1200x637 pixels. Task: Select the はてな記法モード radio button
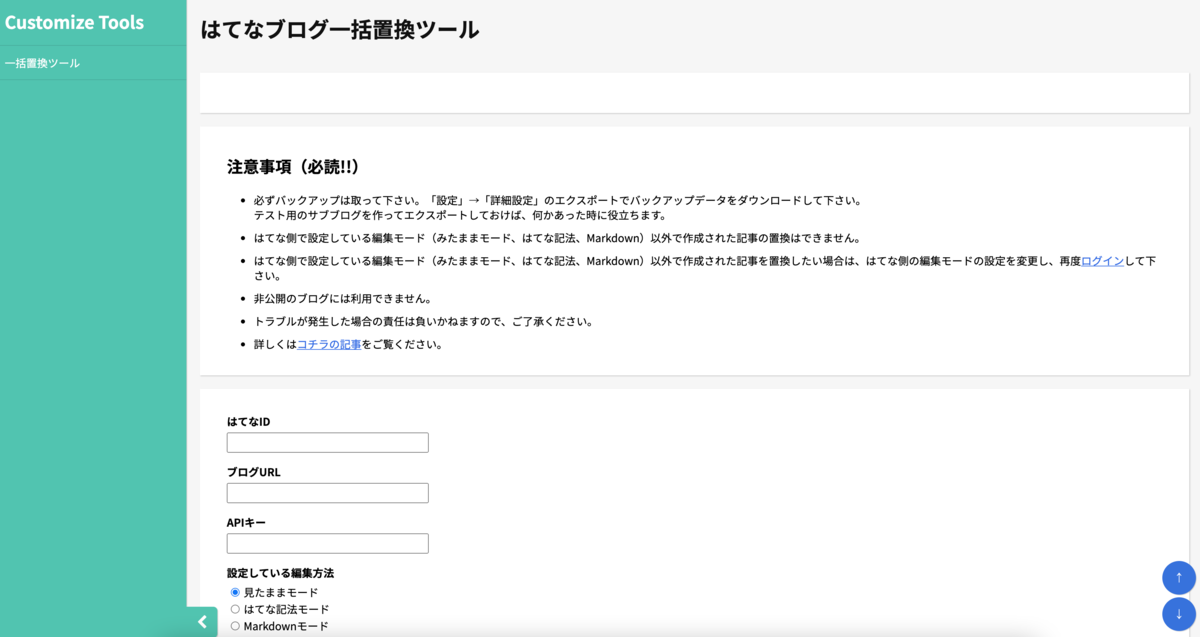click(x=235, y=609)
